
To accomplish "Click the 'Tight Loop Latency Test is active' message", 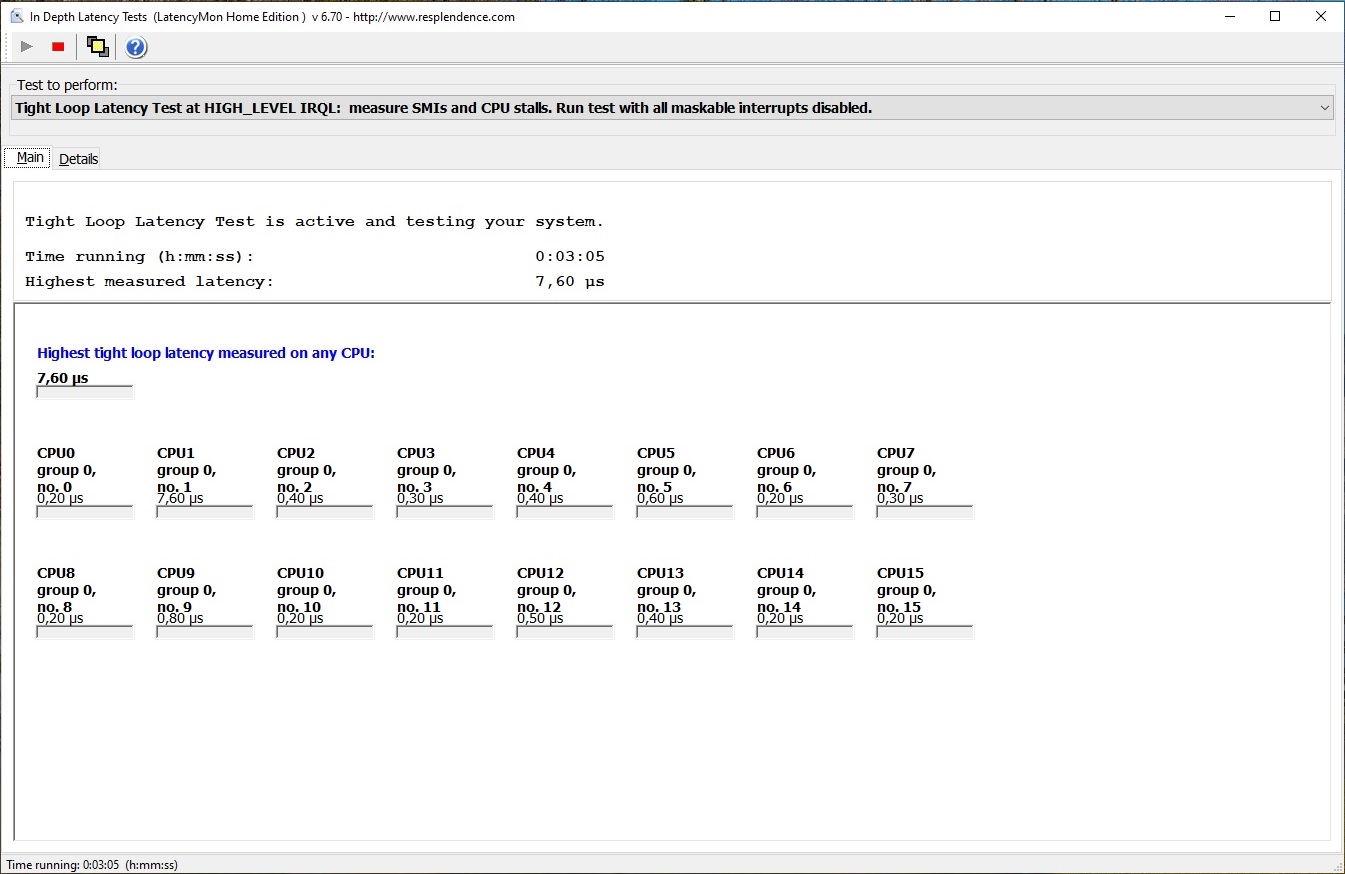I will pos(315,222).
